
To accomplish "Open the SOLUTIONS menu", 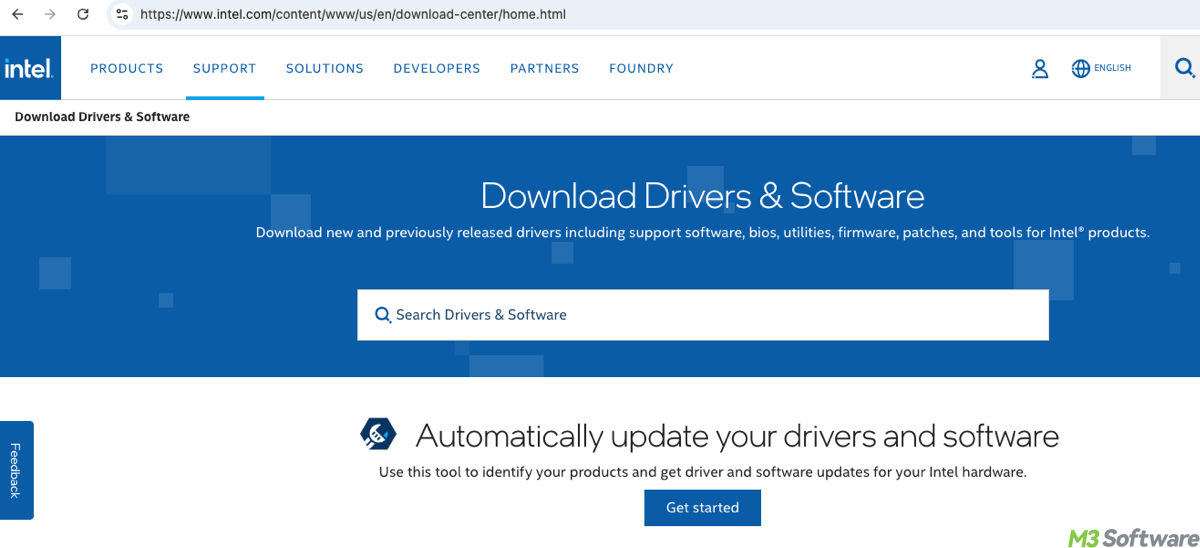I will (325, 69).
